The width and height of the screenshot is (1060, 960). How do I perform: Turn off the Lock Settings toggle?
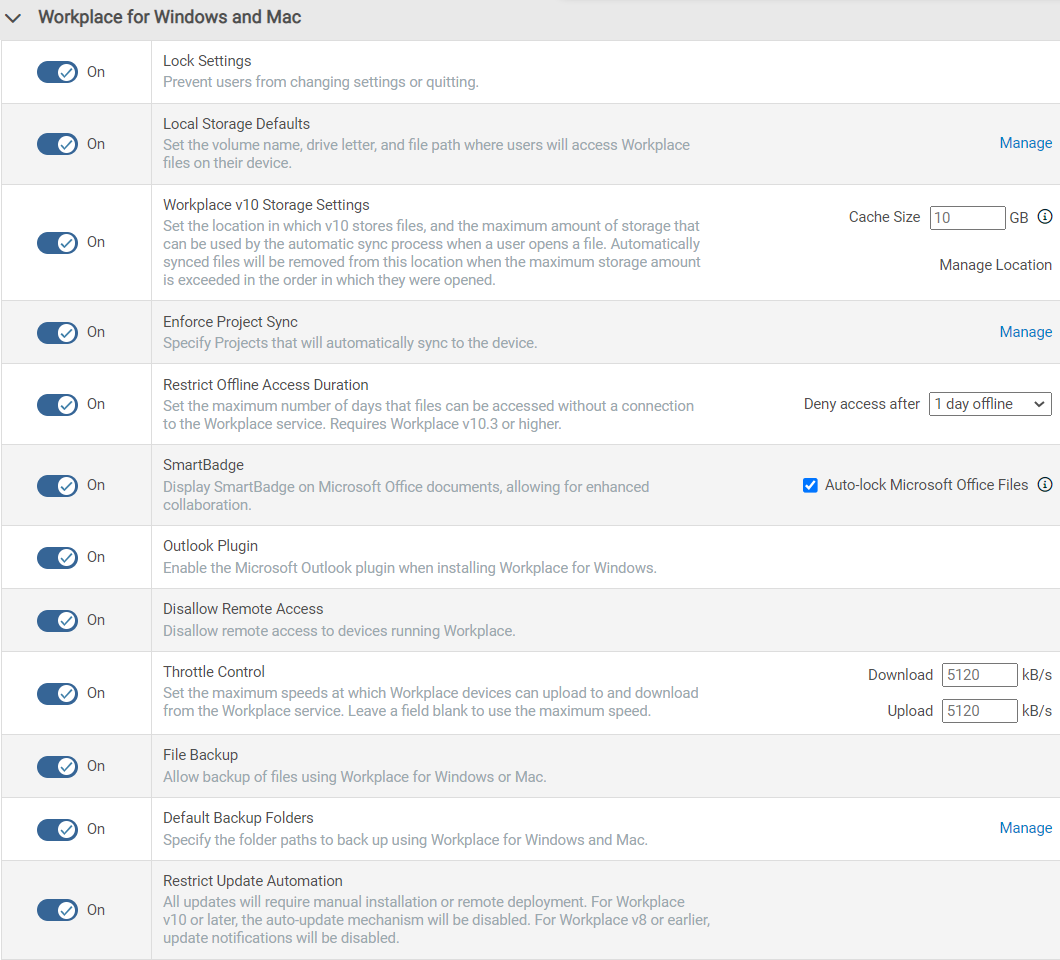pos(57,72)
